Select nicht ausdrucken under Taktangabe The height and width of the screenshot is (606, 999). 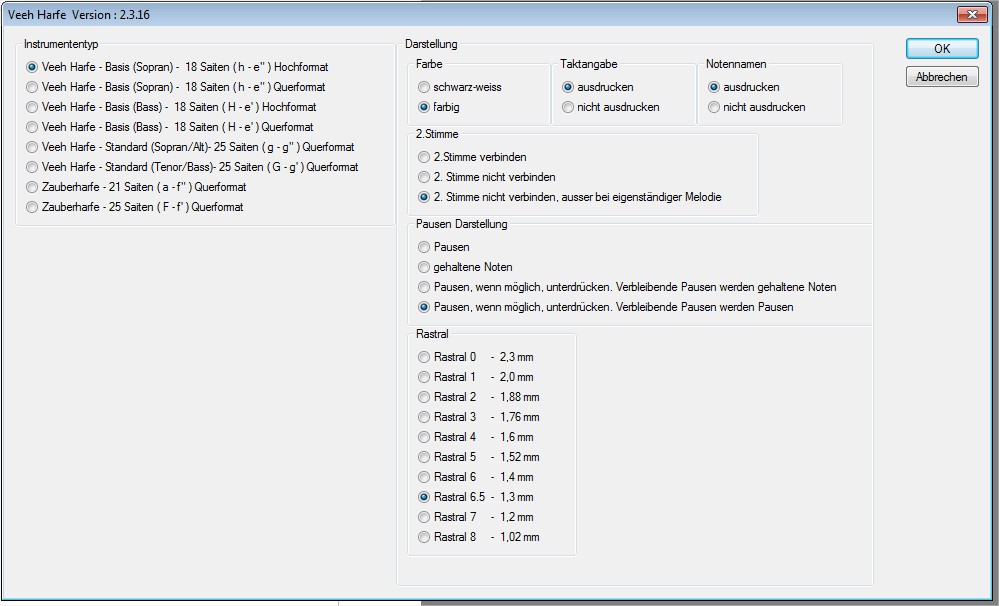pyautogui.click(x=569, y=107)
